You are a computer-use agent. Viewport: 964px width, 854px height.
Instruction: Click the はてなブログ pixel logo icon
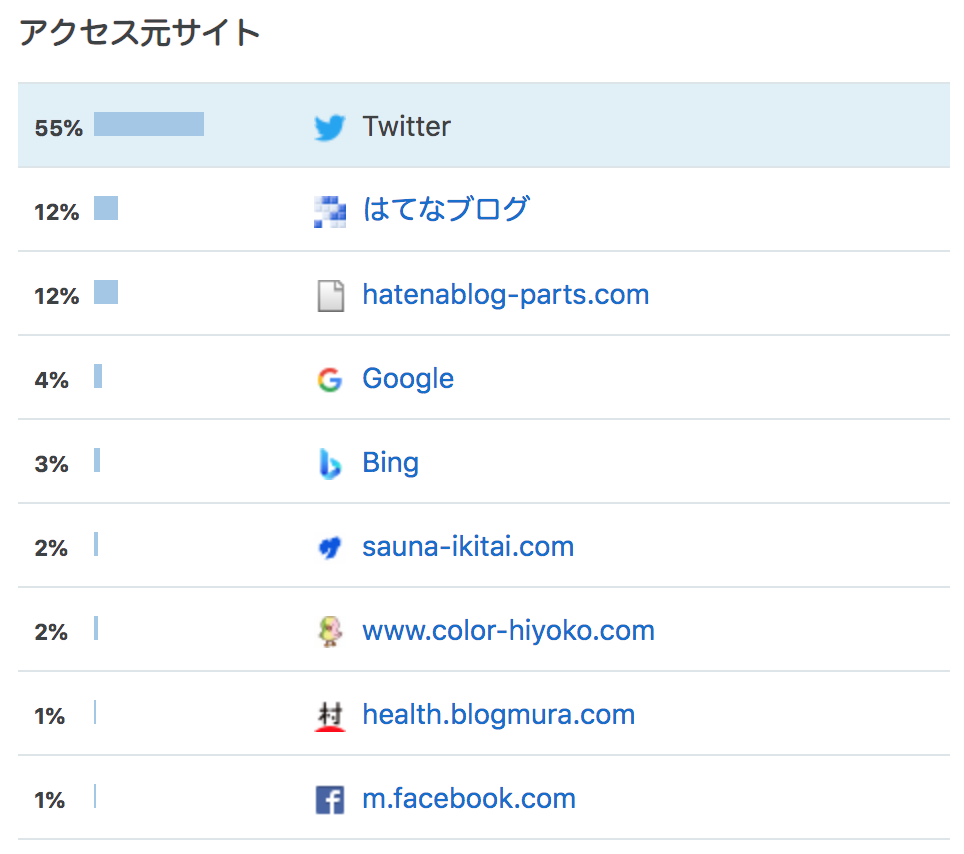[x=330, y=212]
